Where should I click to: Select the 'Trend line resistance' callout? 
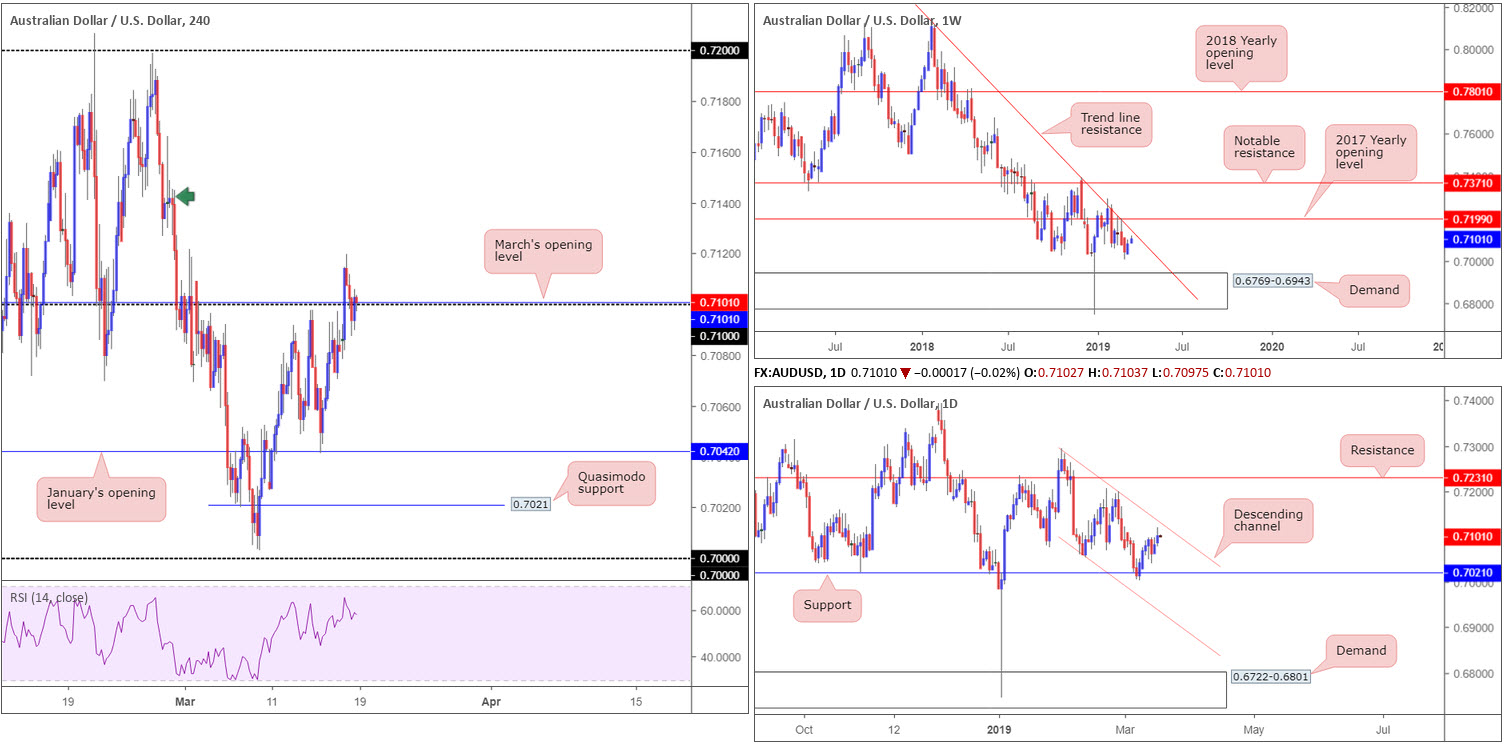coord(1110,124)
